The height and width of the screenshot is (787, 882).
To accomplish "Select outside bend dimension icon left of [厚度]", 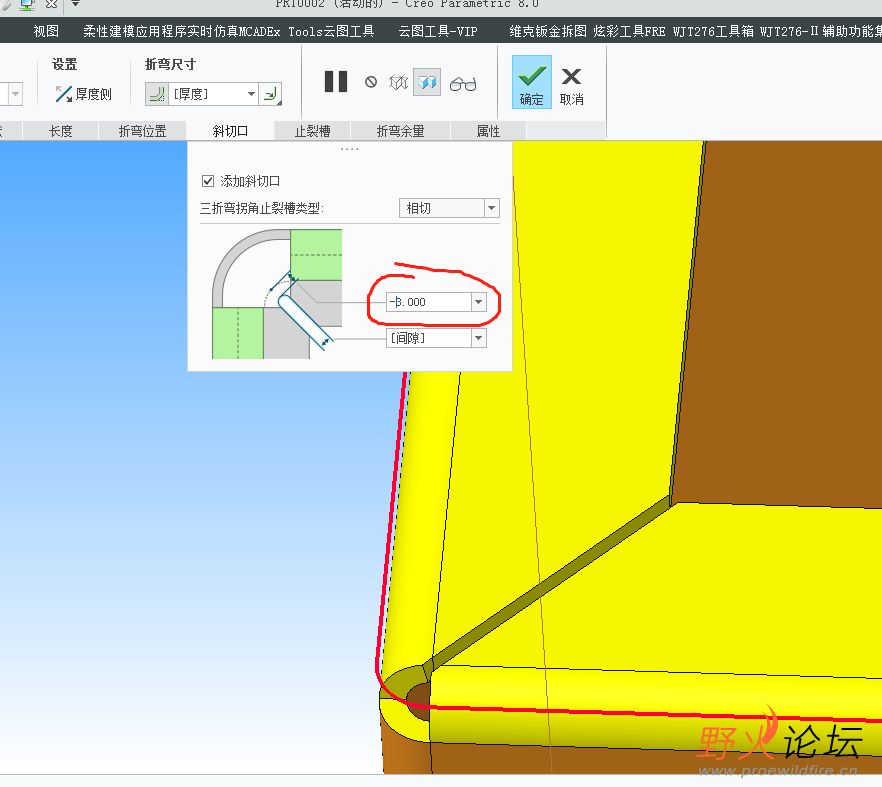I will [x=156, y=94].
